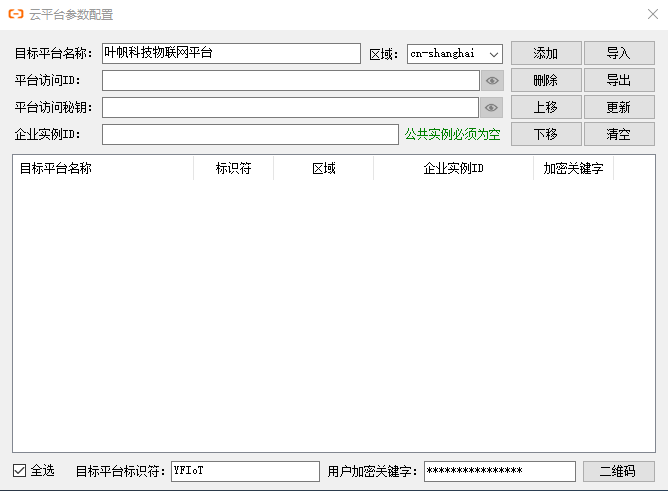Sort by 区域 column header
The width and height of the screenshot is (668, 491).
click(x=324, y=168)
